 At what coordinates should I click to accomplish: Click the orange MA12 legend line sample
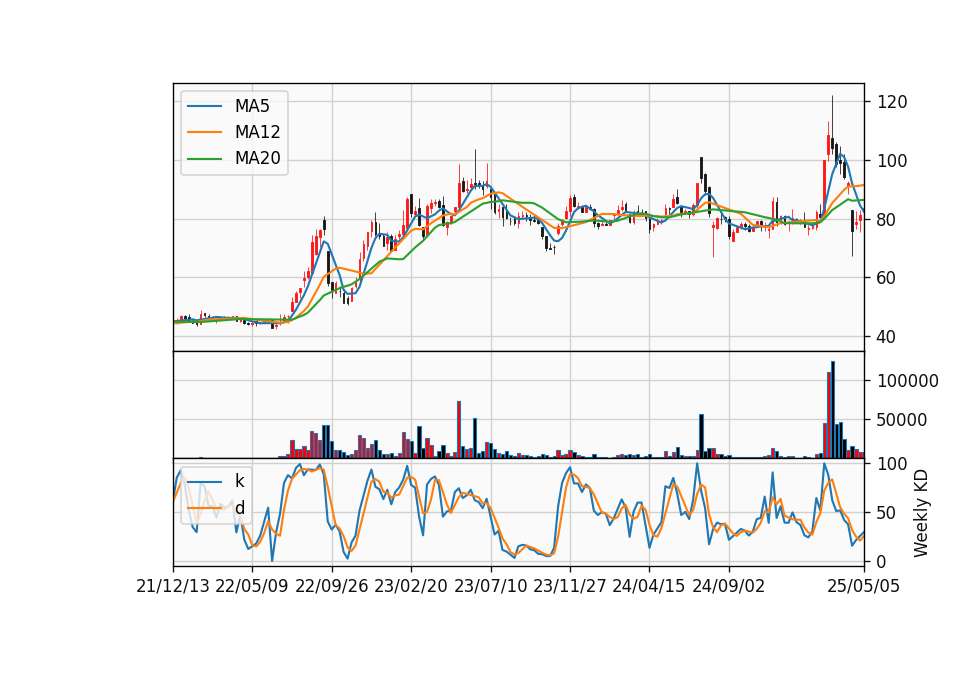(204, 133)
